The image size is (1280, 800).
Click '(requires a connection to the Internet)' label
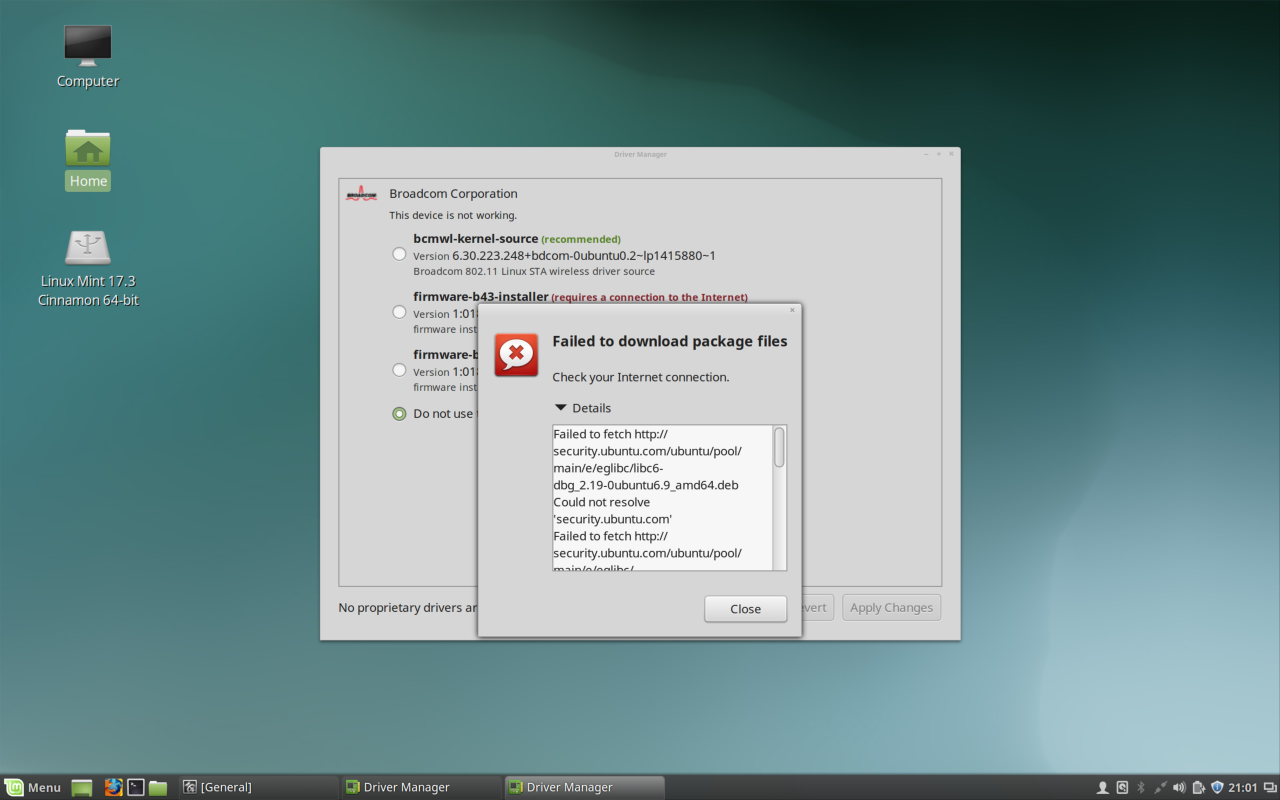tap(649, 298)
